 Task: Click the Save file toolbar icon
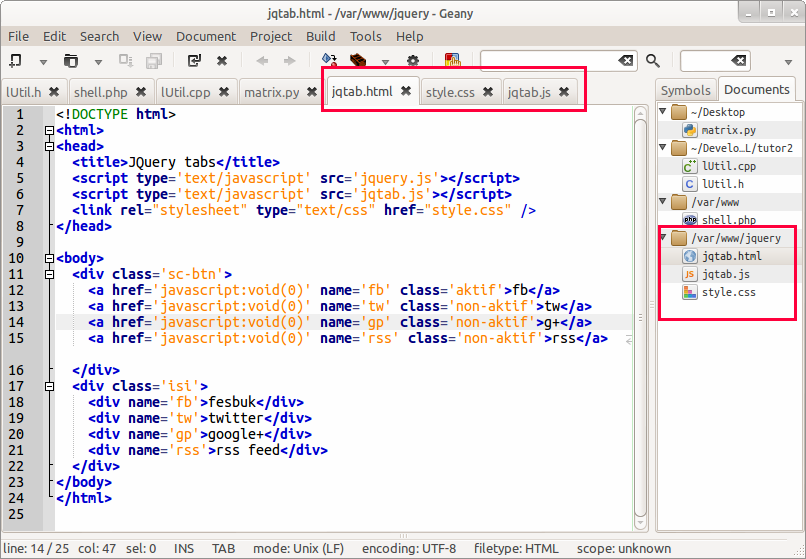tap(125, 61)
